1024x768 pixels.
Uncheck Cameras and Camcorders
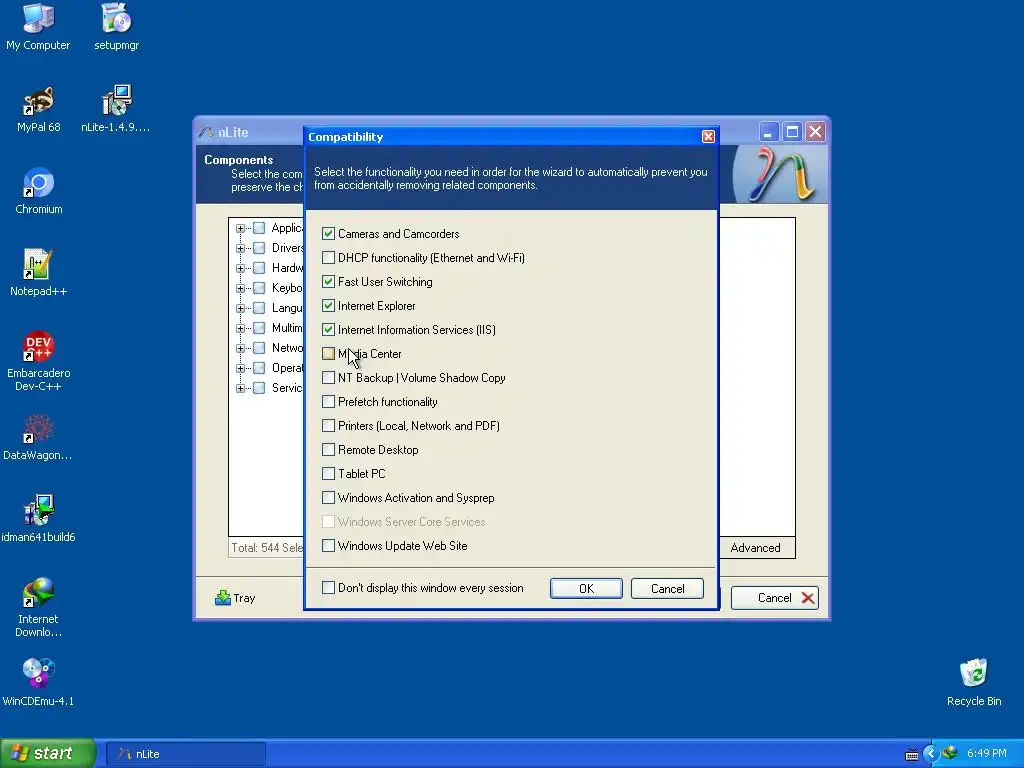[328, 234]
